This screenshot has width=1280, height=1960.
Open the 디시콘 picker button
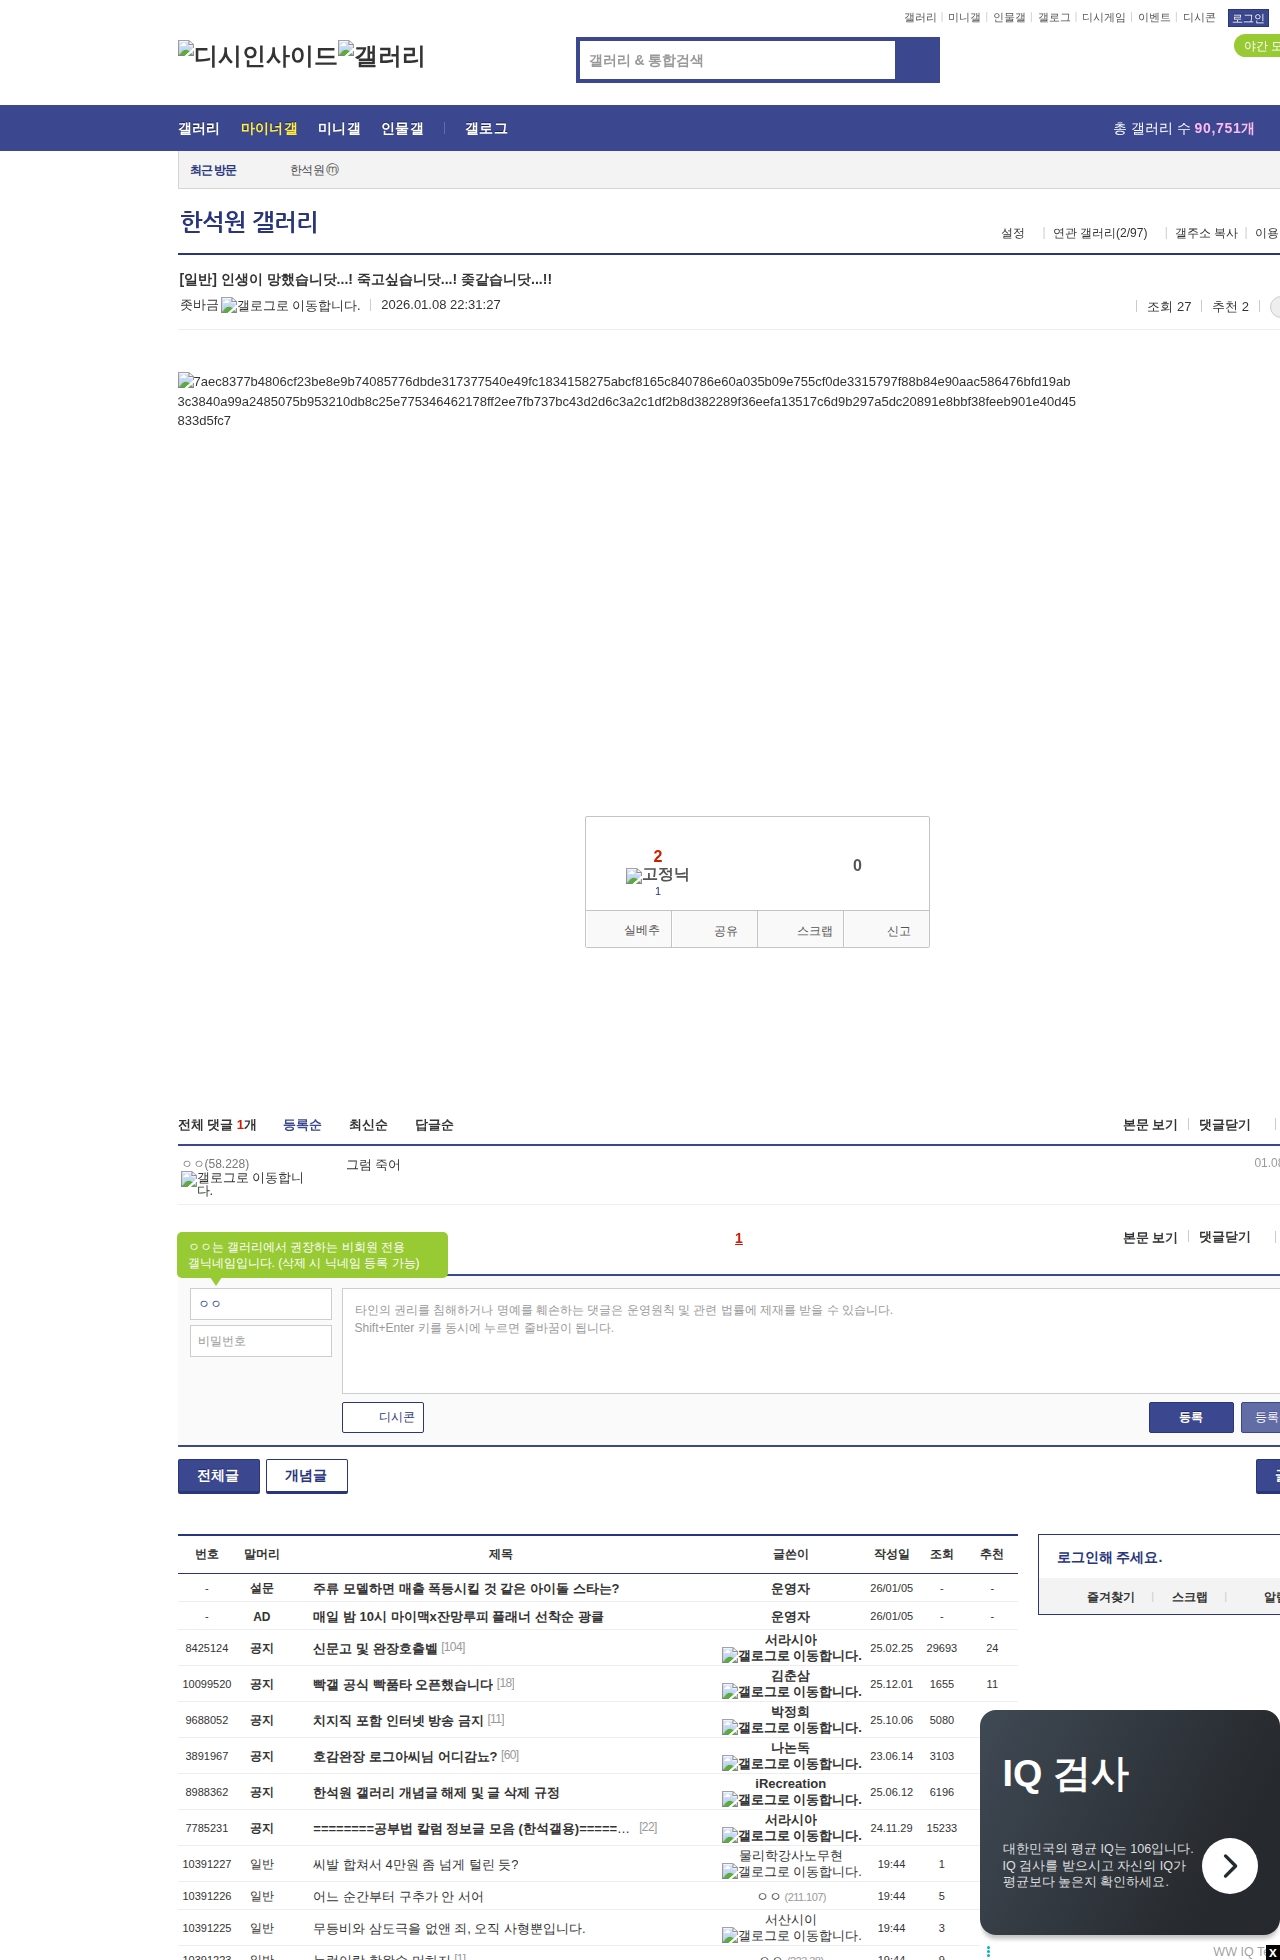(383, 1417)
